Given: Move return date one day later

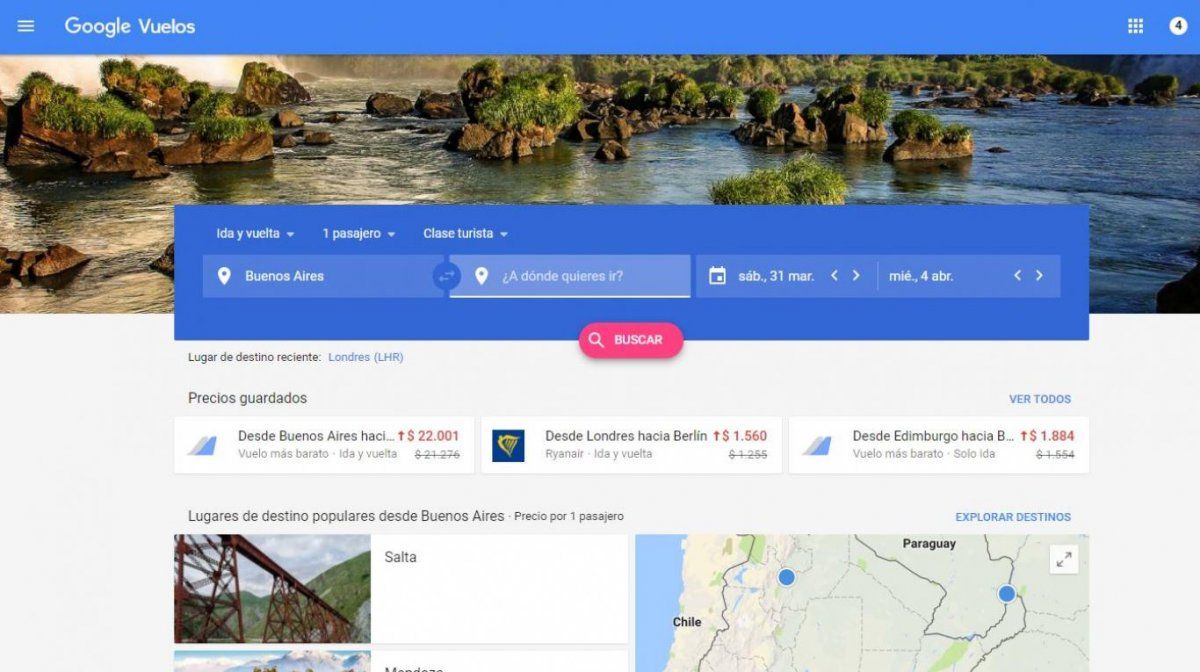Looking at the screenshot, I should point(1039,276).
